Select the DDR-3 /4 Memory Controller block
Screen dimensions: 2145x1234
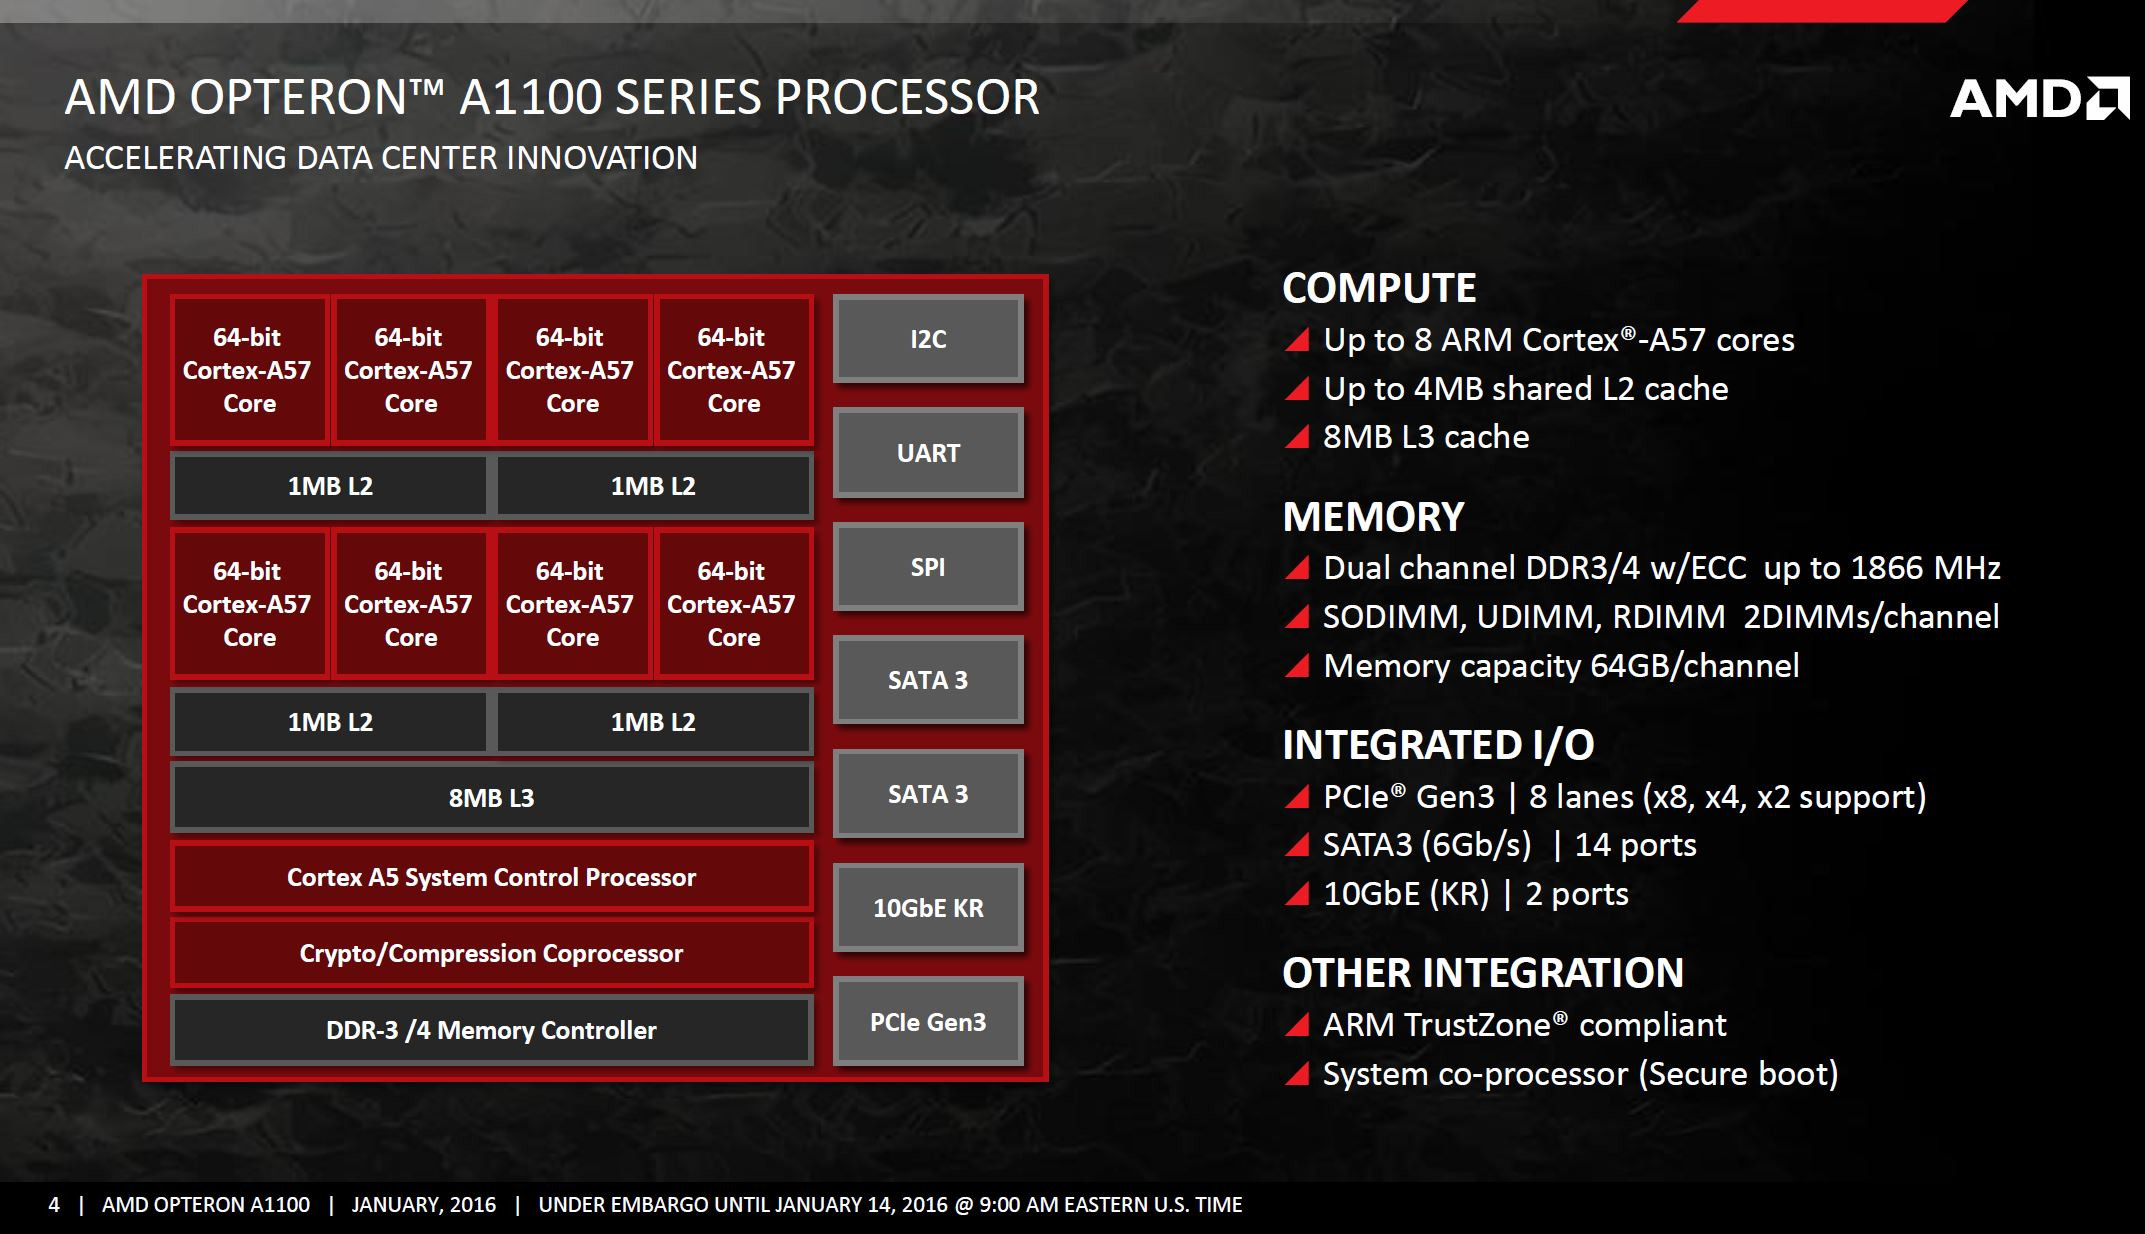(491, 1030)
